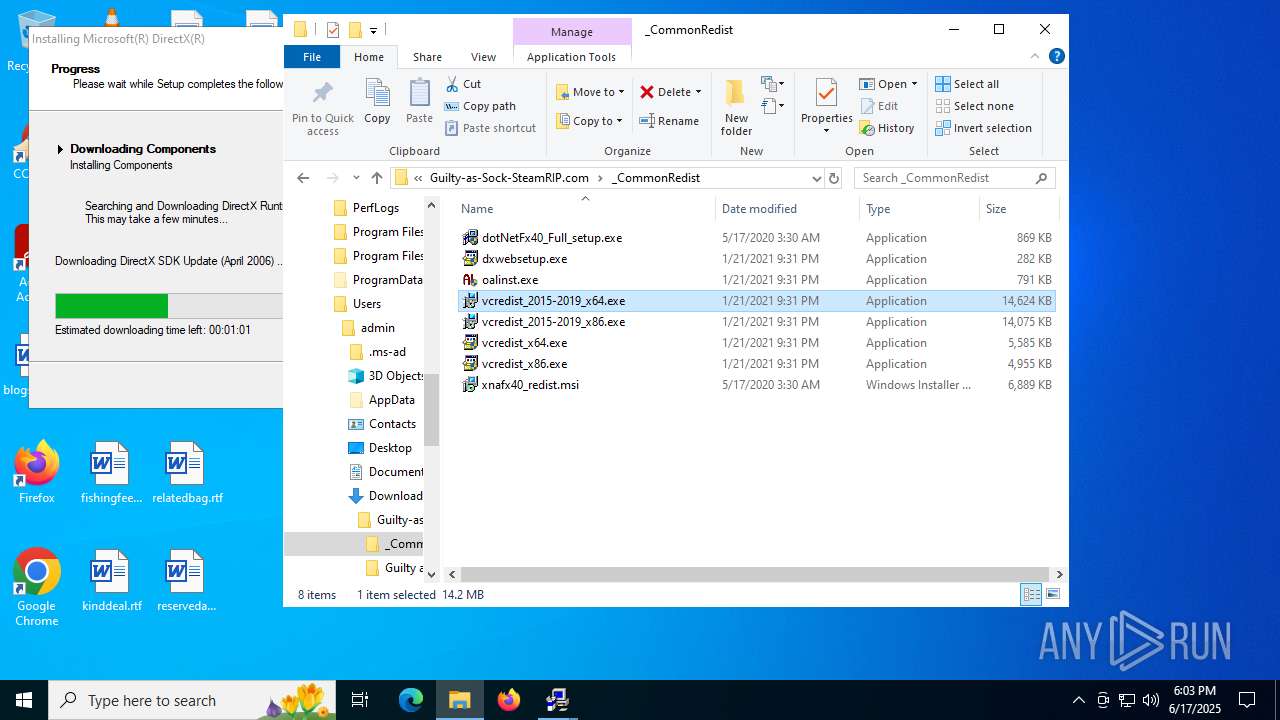The height and width of the screenshot is (720, 1280).
Task: Click the Manage contextual tab
Action: click(572, 32)
